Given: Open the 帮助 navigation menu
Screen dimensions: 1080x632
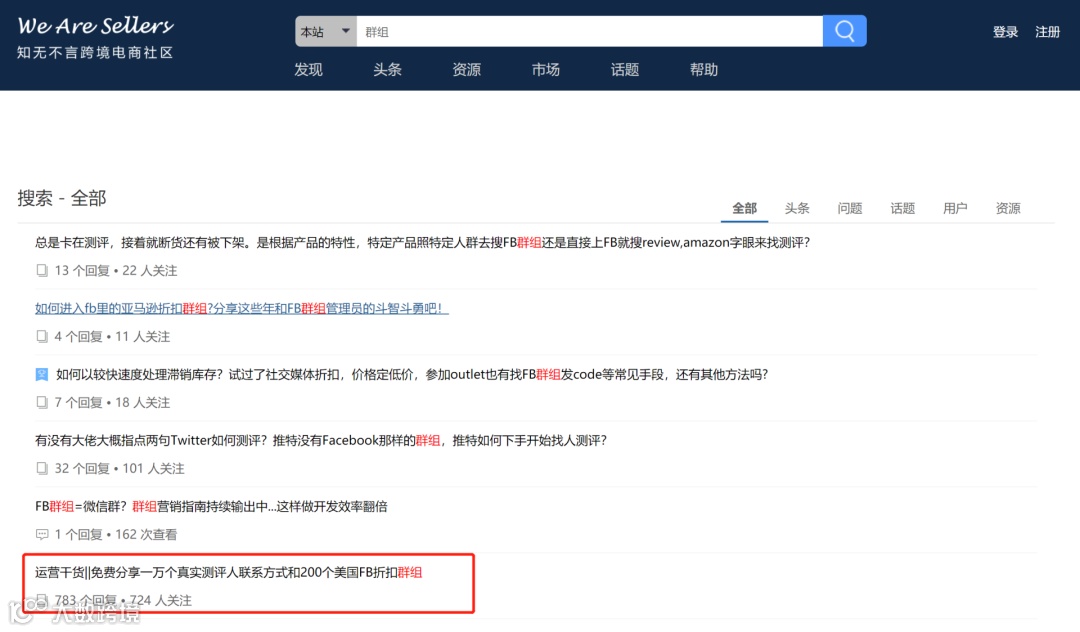Looking at the screenshot, I should (704, 70).
